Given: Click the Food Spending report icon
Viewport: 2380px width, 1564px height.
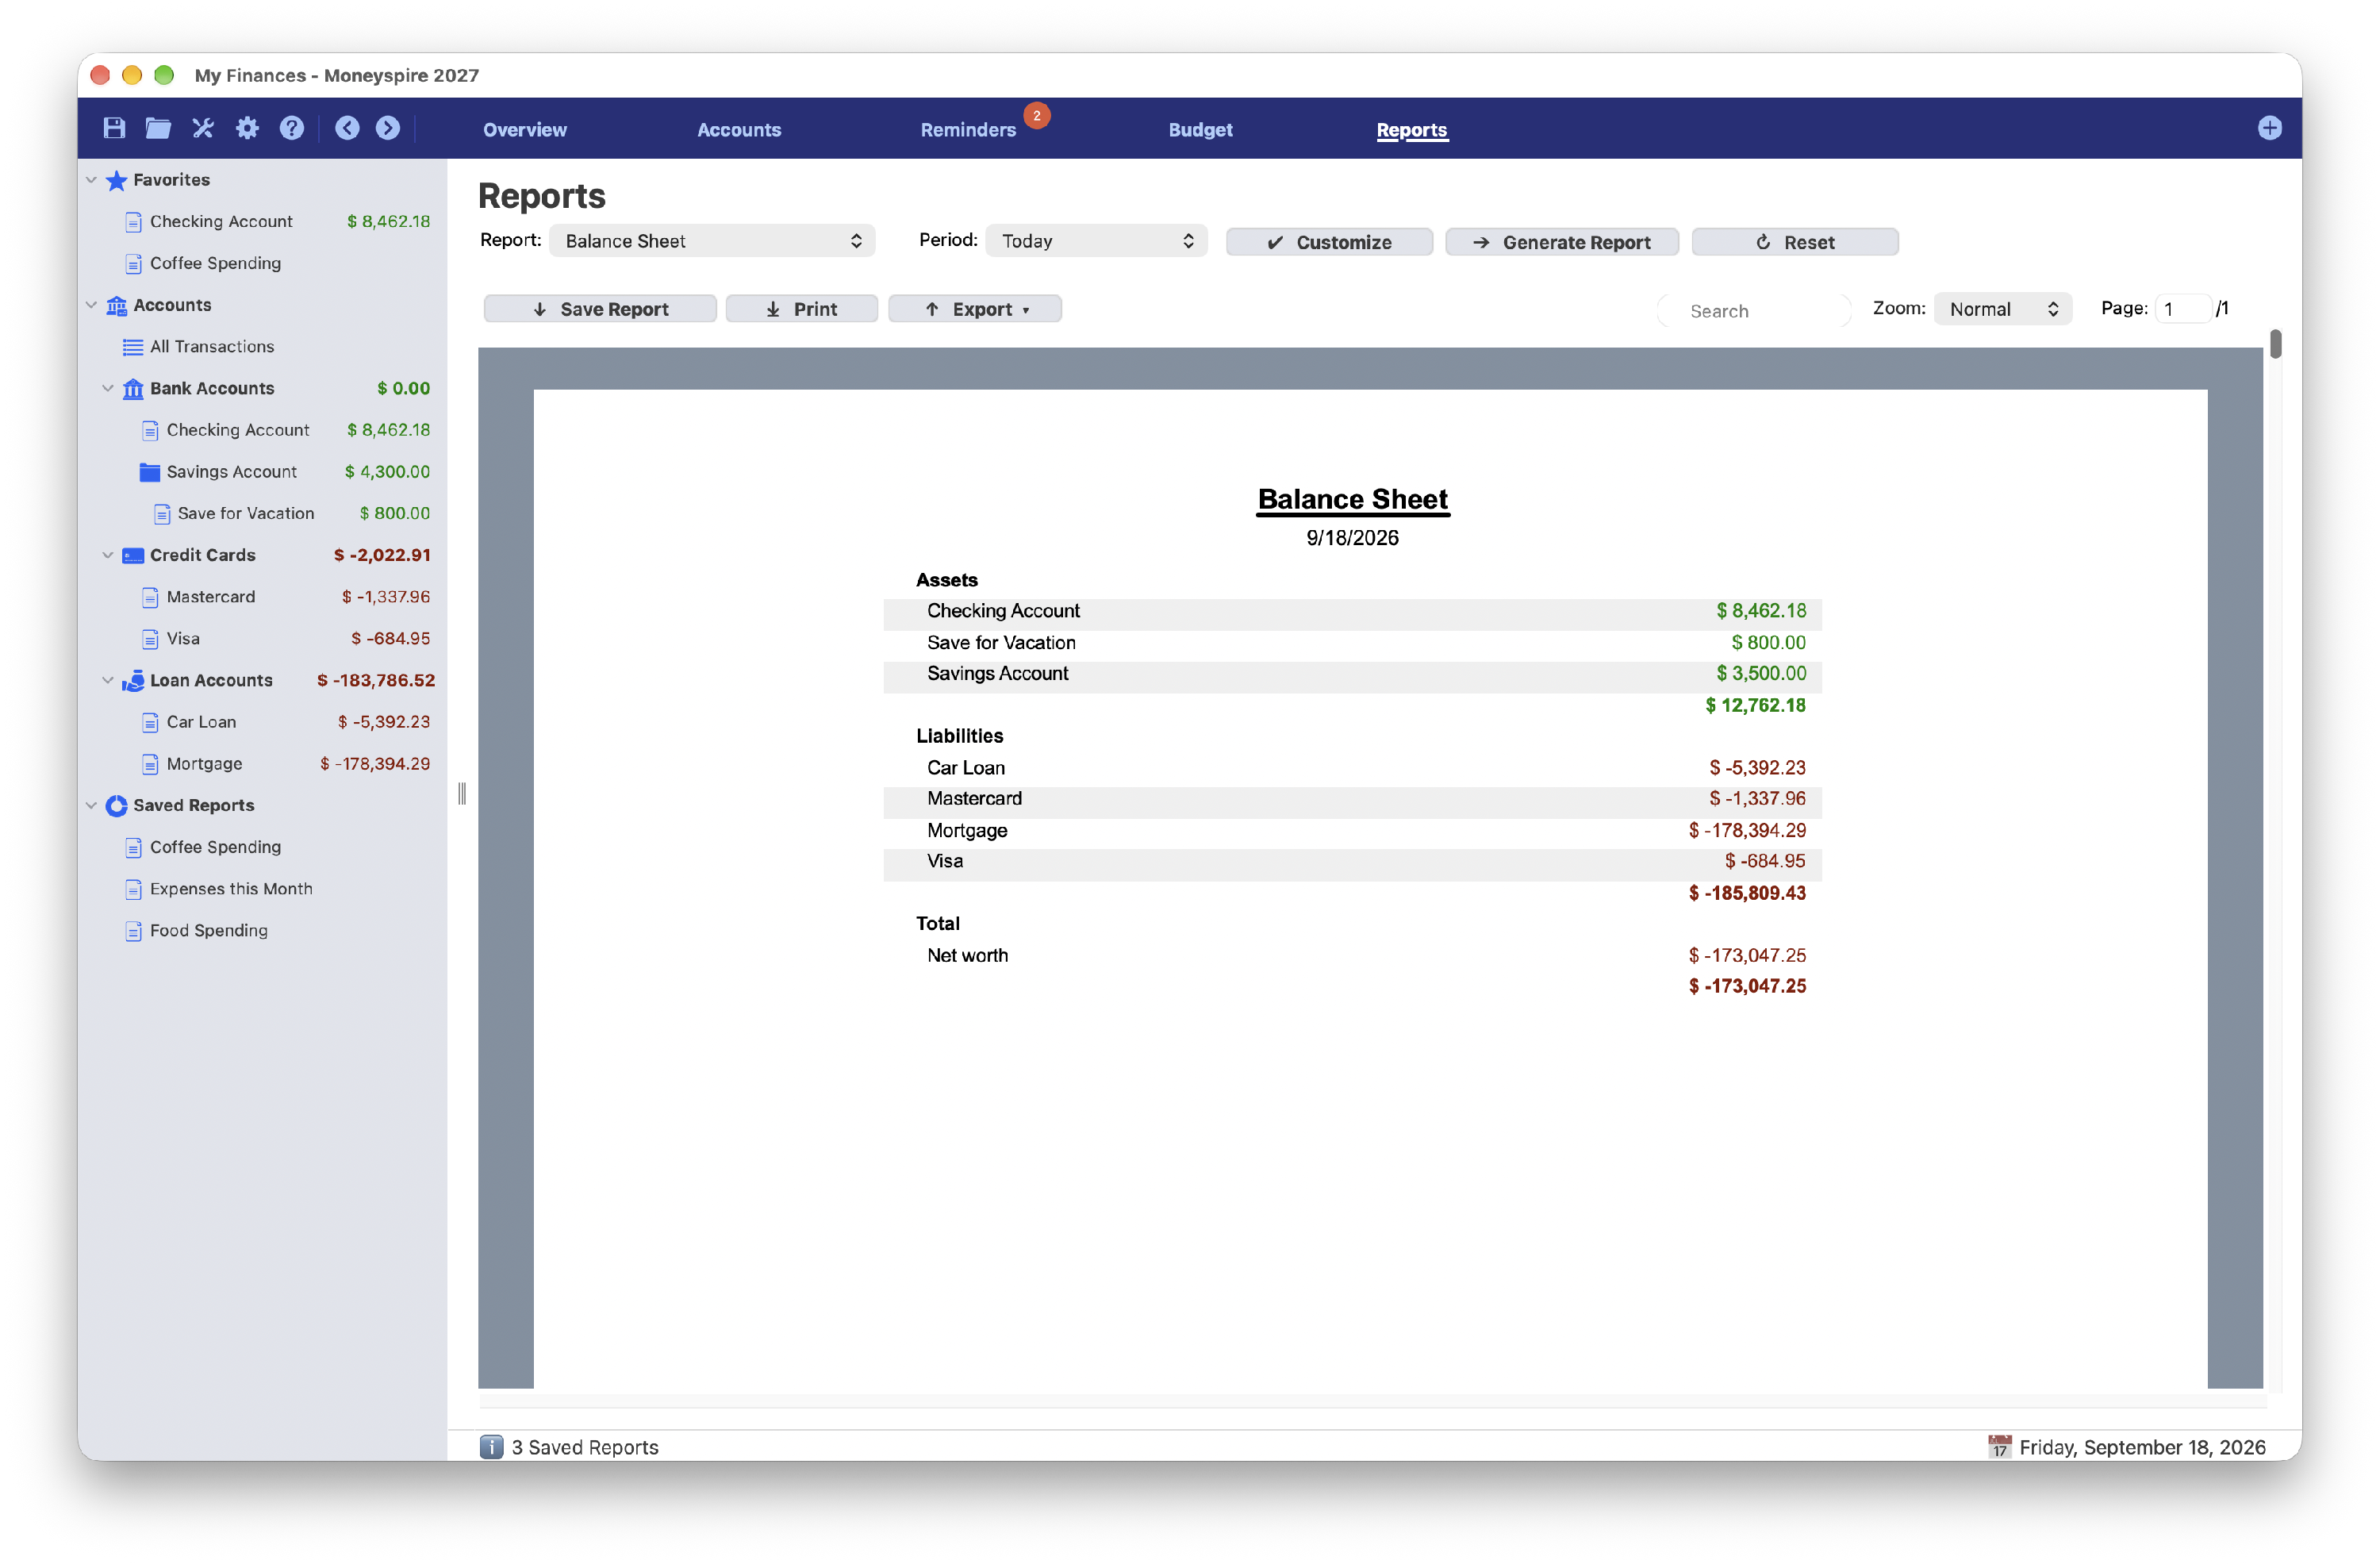Looking at the screenshot, I should pyautogui.click(x=133, y=931).
